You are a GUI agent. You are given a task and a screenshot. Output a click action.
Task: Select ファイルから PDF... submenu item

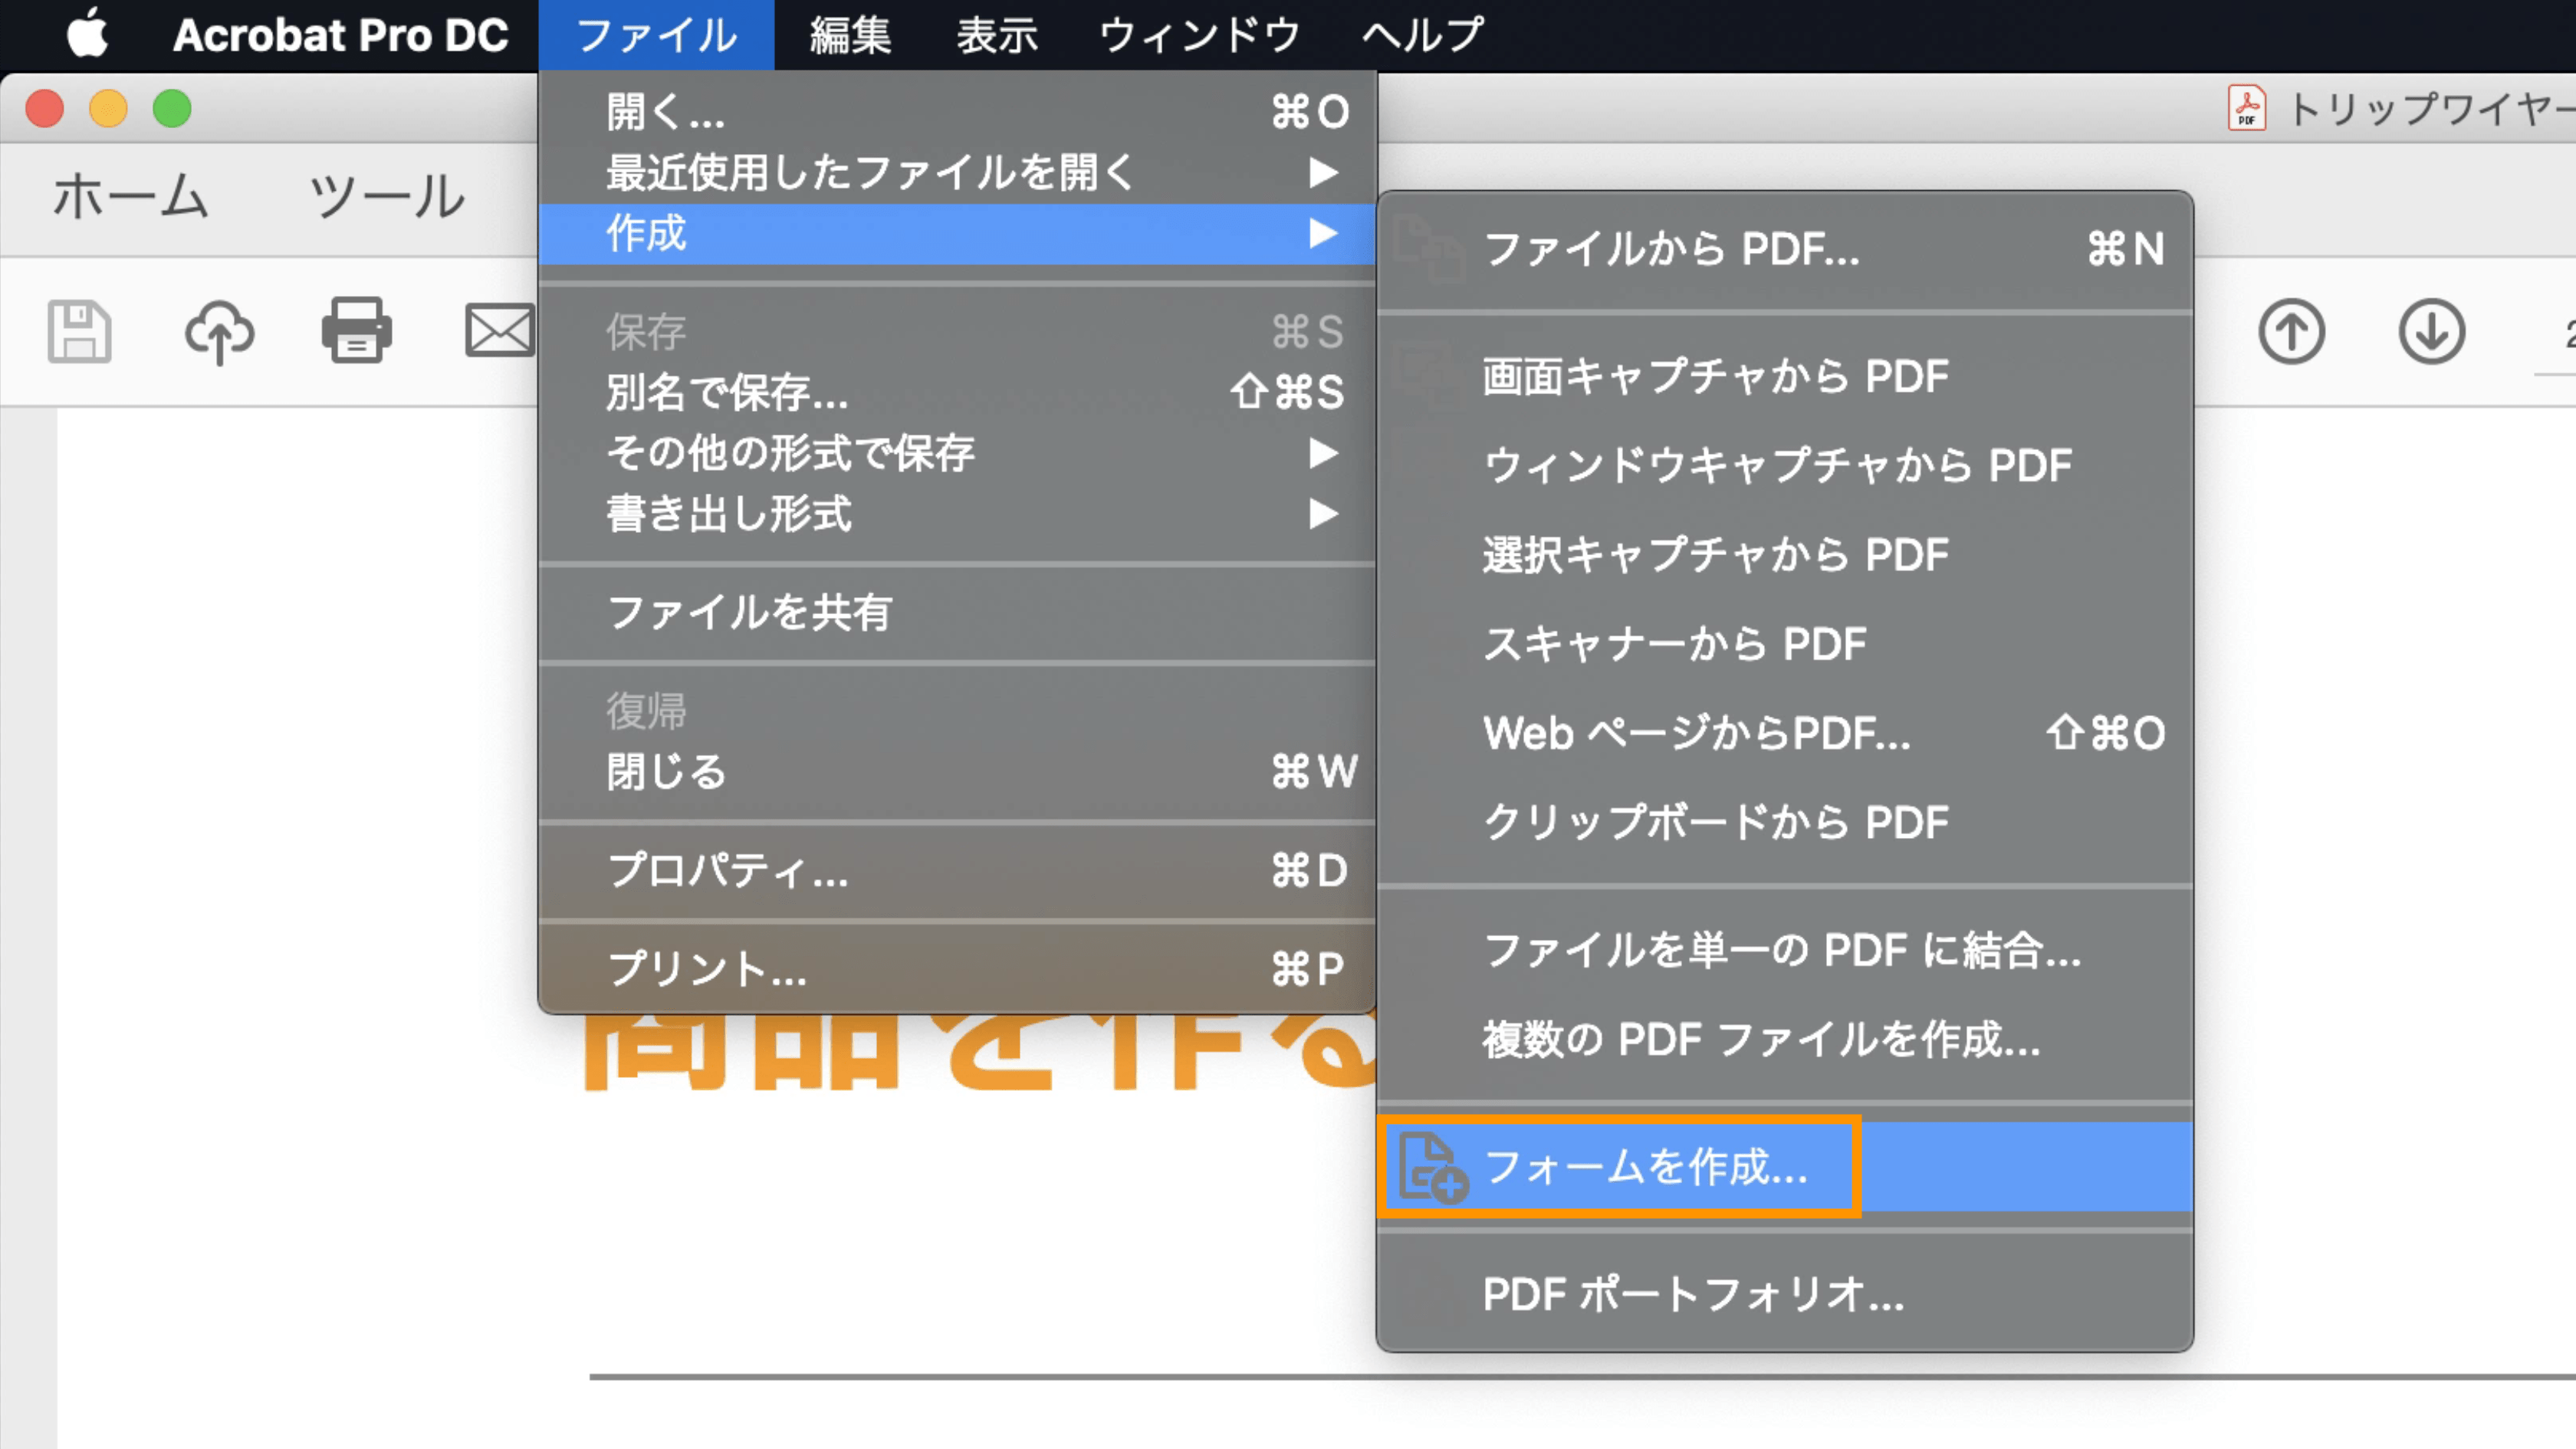pos(1785,249)
